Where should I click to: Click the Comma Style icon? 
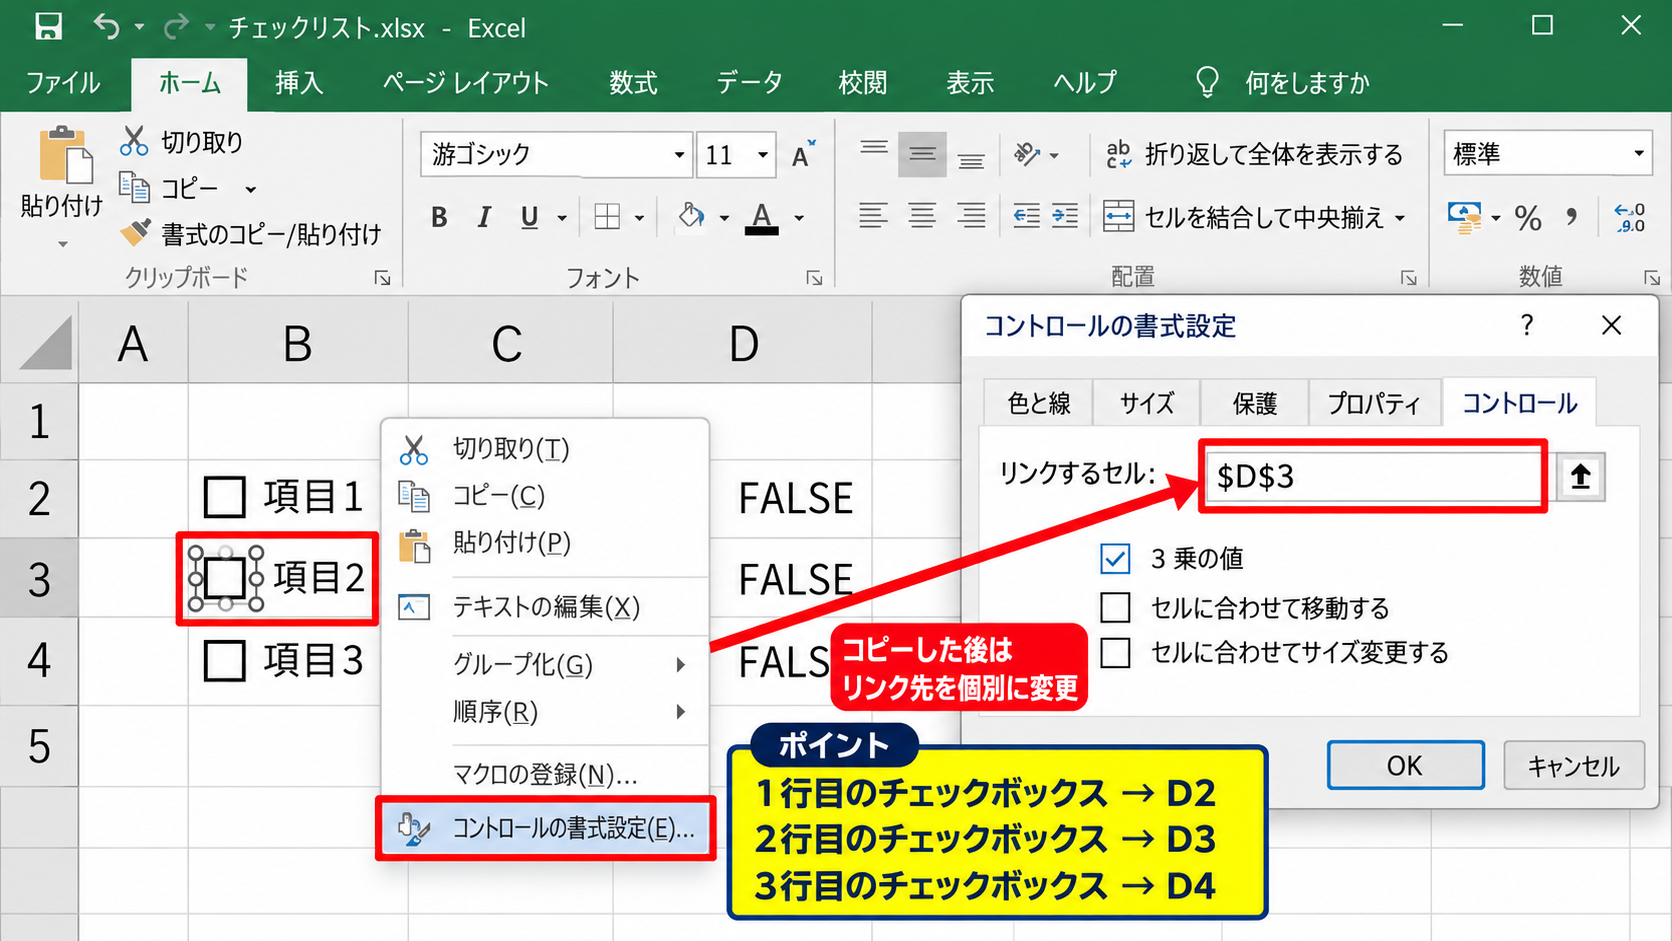pyautogui.click(x=1572, y=217)
